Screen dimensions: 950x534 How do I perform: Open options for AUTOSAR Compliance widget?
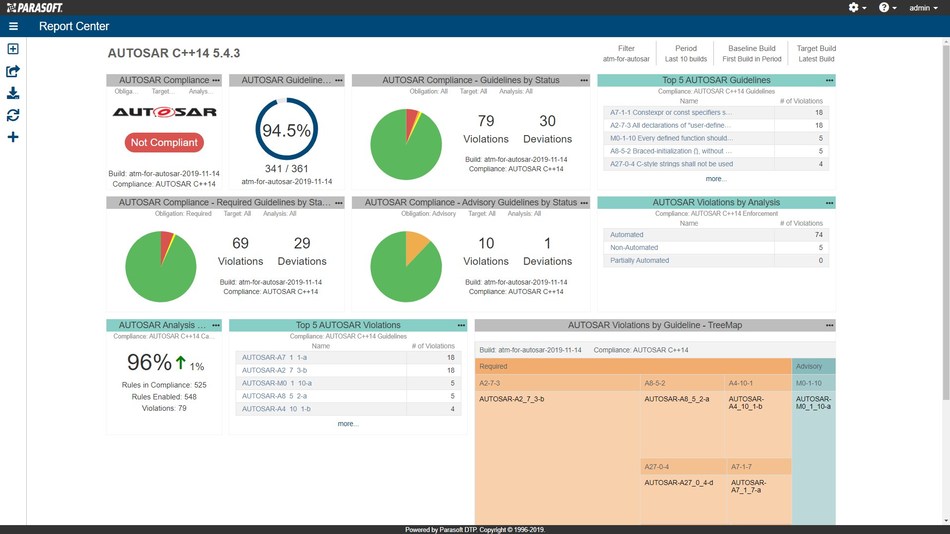tap(216, 80)
